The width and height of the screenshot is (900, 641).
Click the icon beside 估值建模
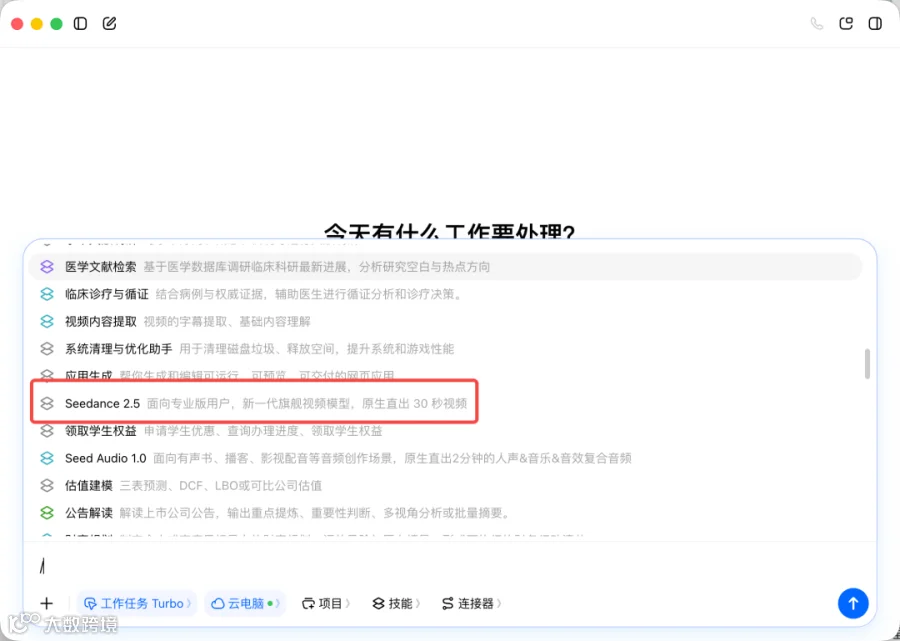46,485
